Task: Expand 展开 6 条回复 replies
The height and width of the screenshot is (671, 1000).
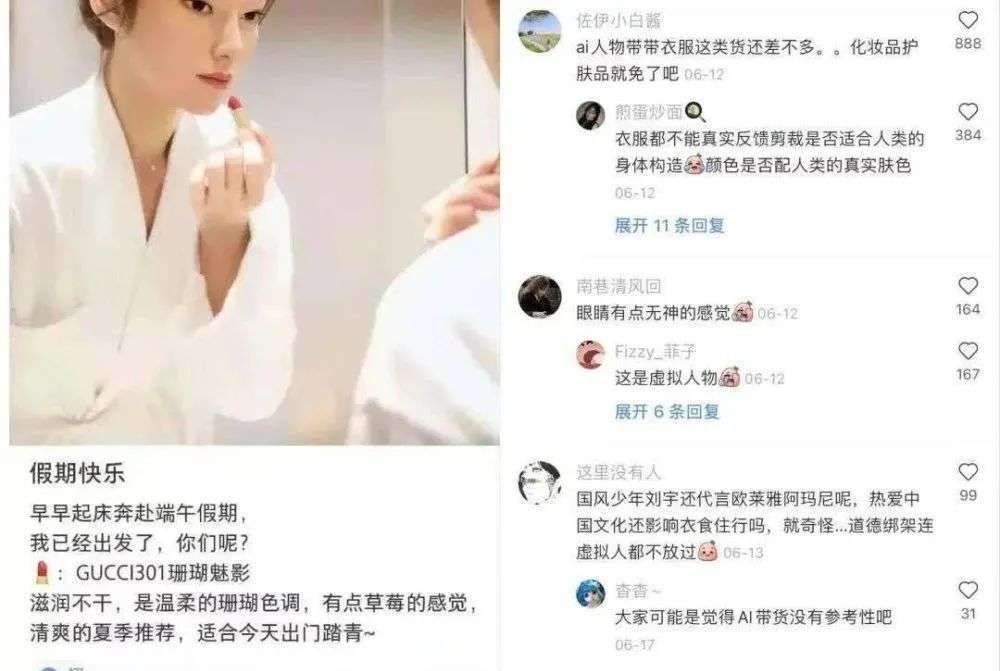Action: [667, 411]
